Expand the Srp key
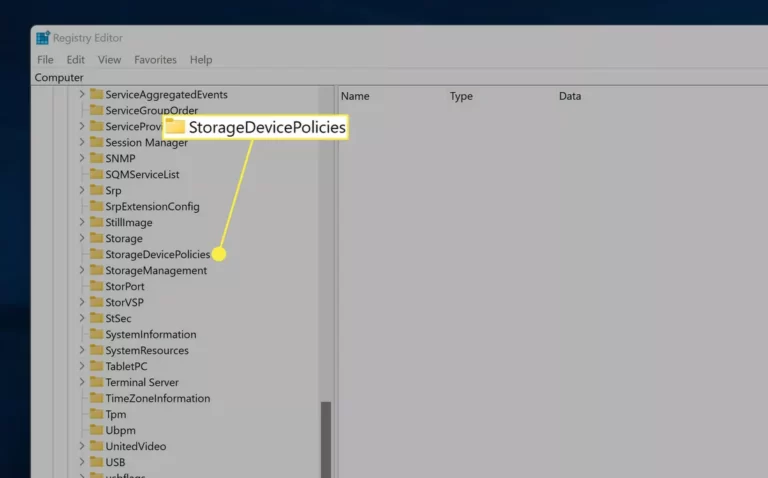 click(82, 190)
